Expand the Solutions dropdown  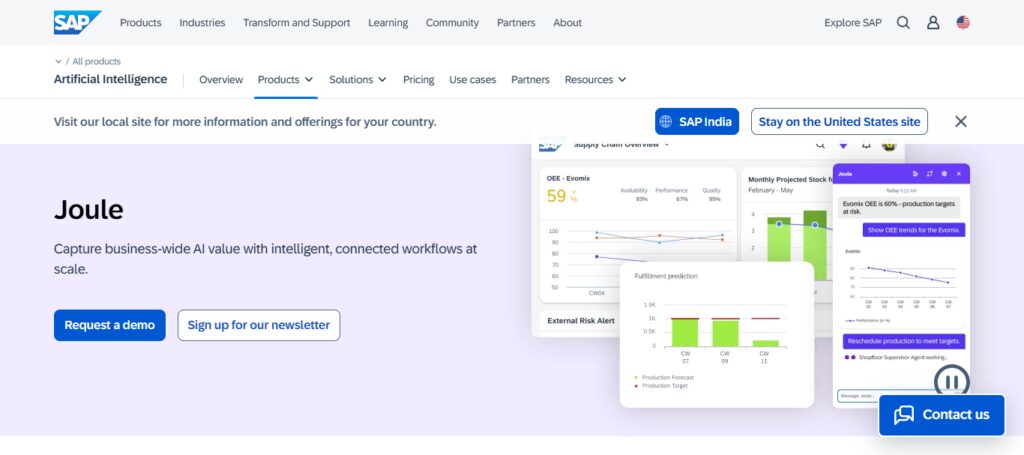click(358, 80)
